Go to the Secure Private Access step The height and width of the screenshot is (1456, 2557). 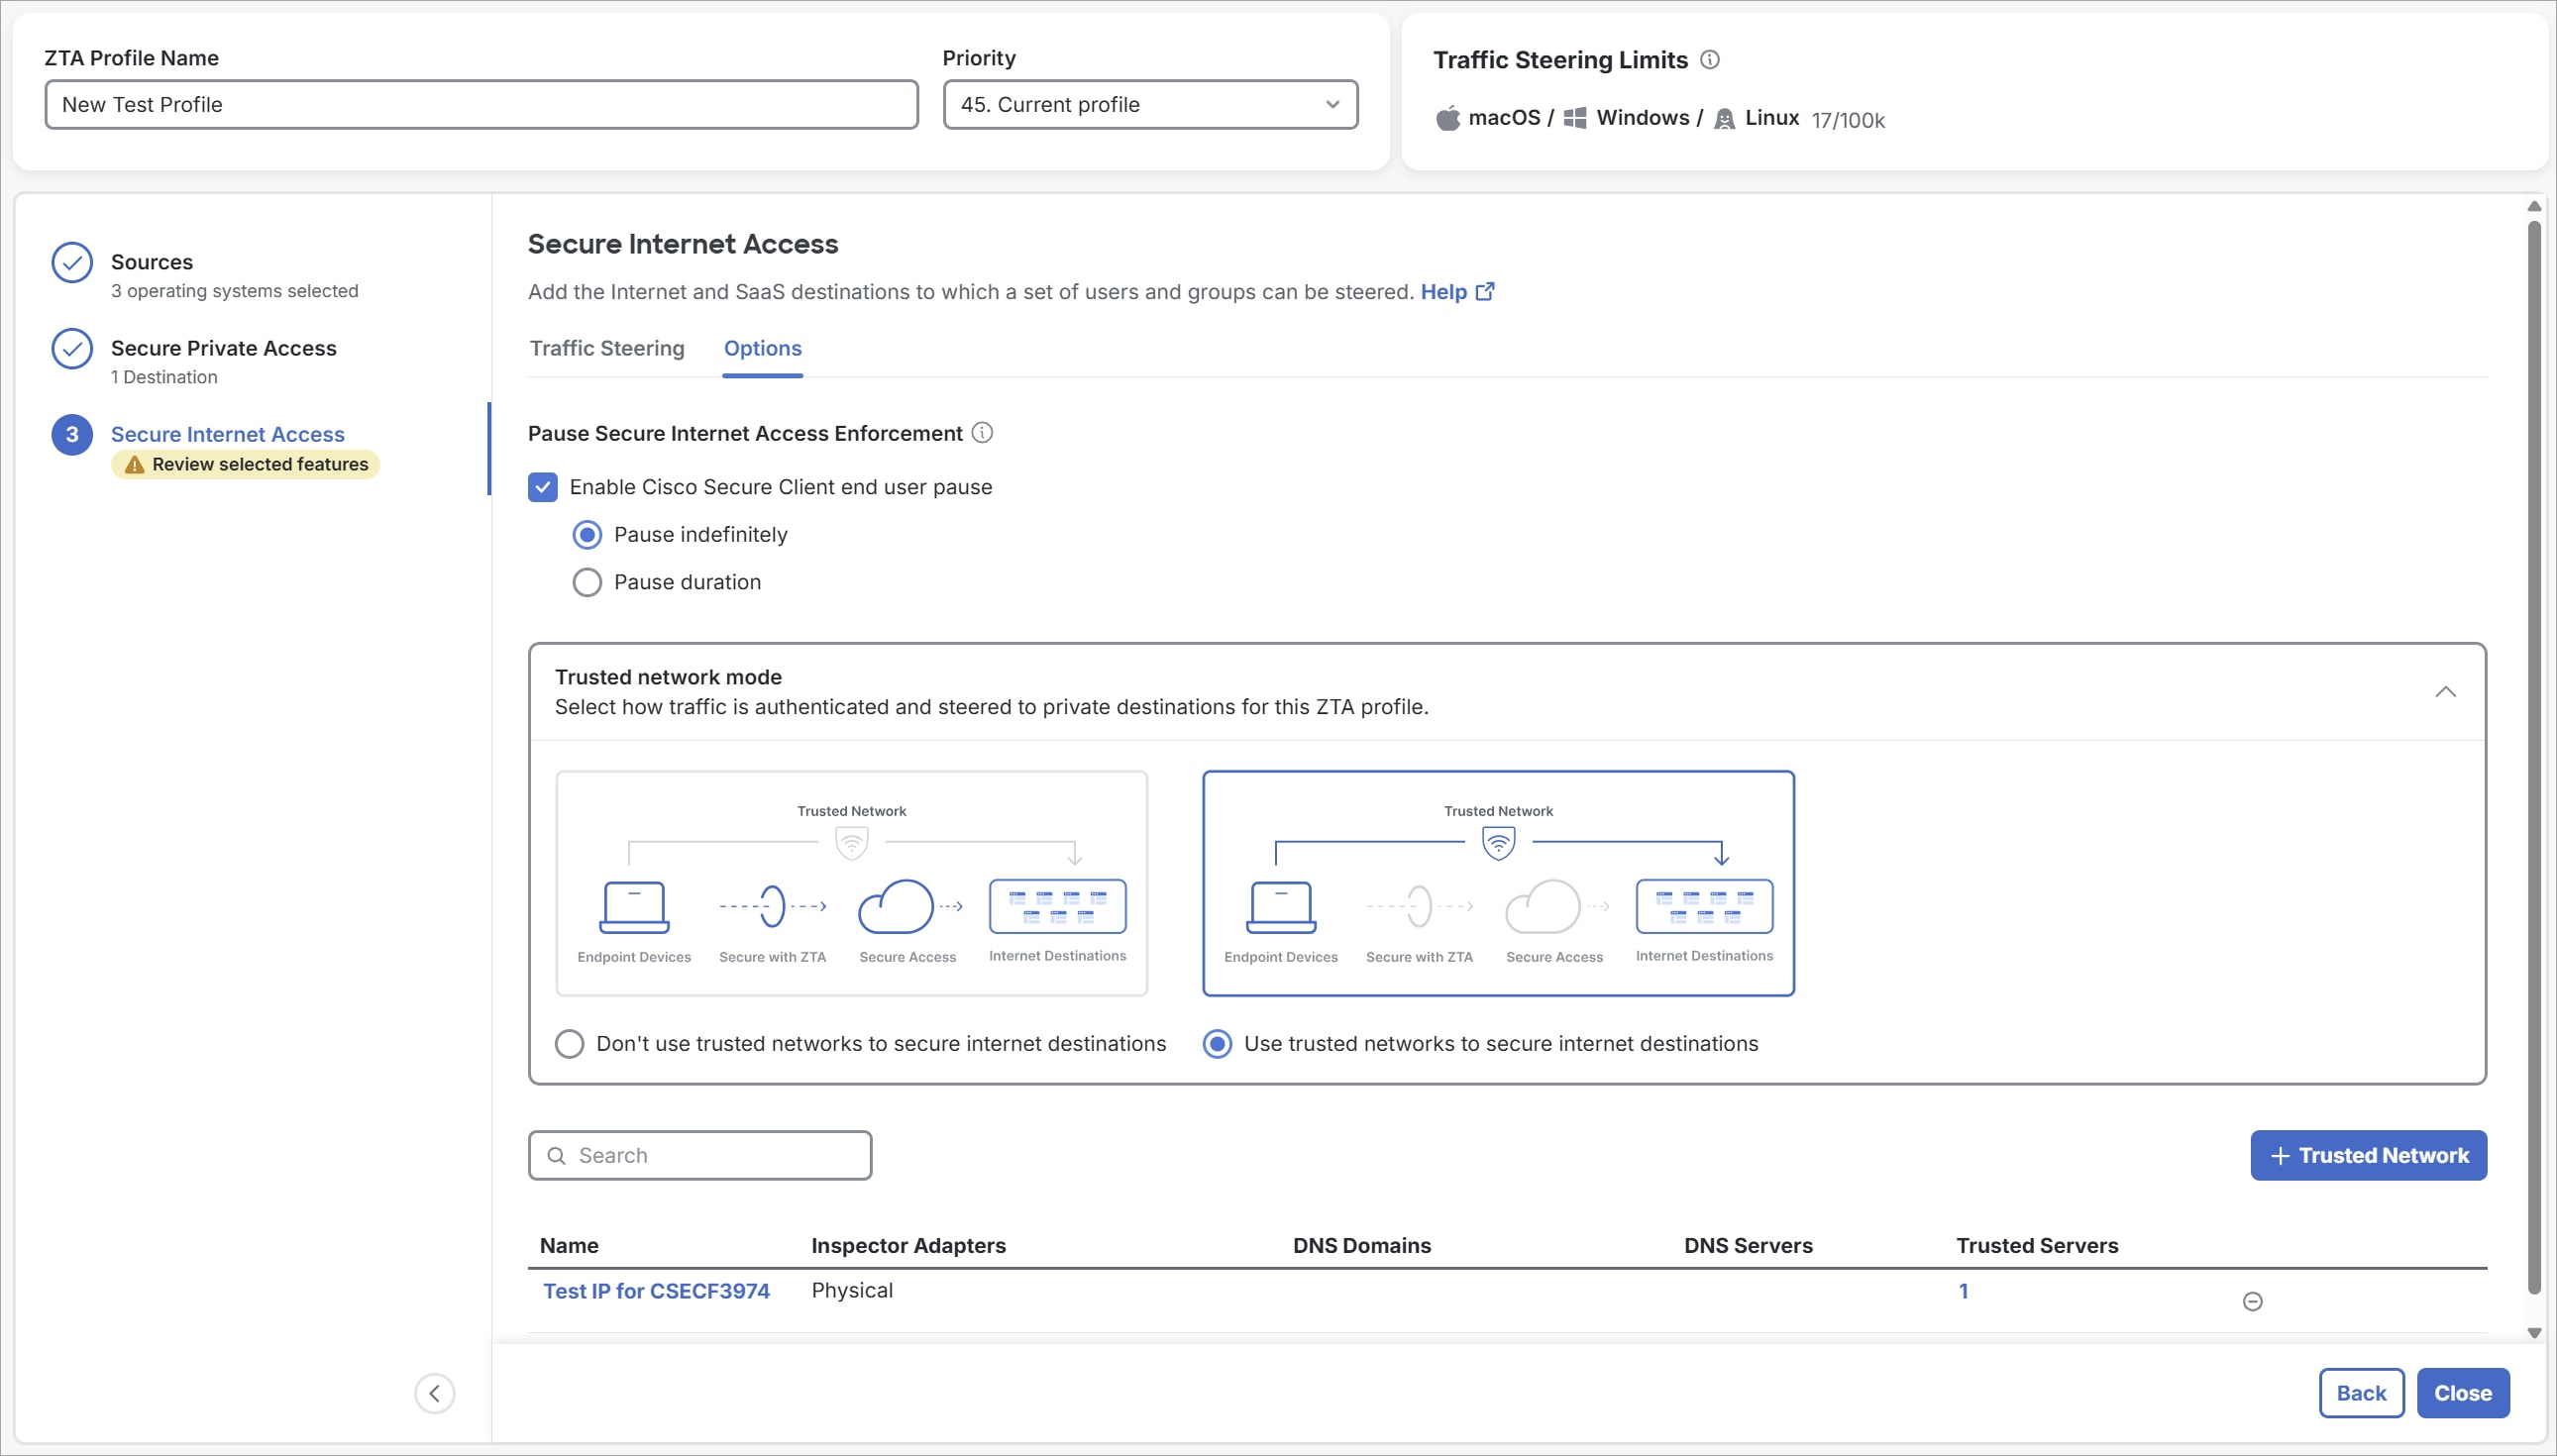pos(223,348)
